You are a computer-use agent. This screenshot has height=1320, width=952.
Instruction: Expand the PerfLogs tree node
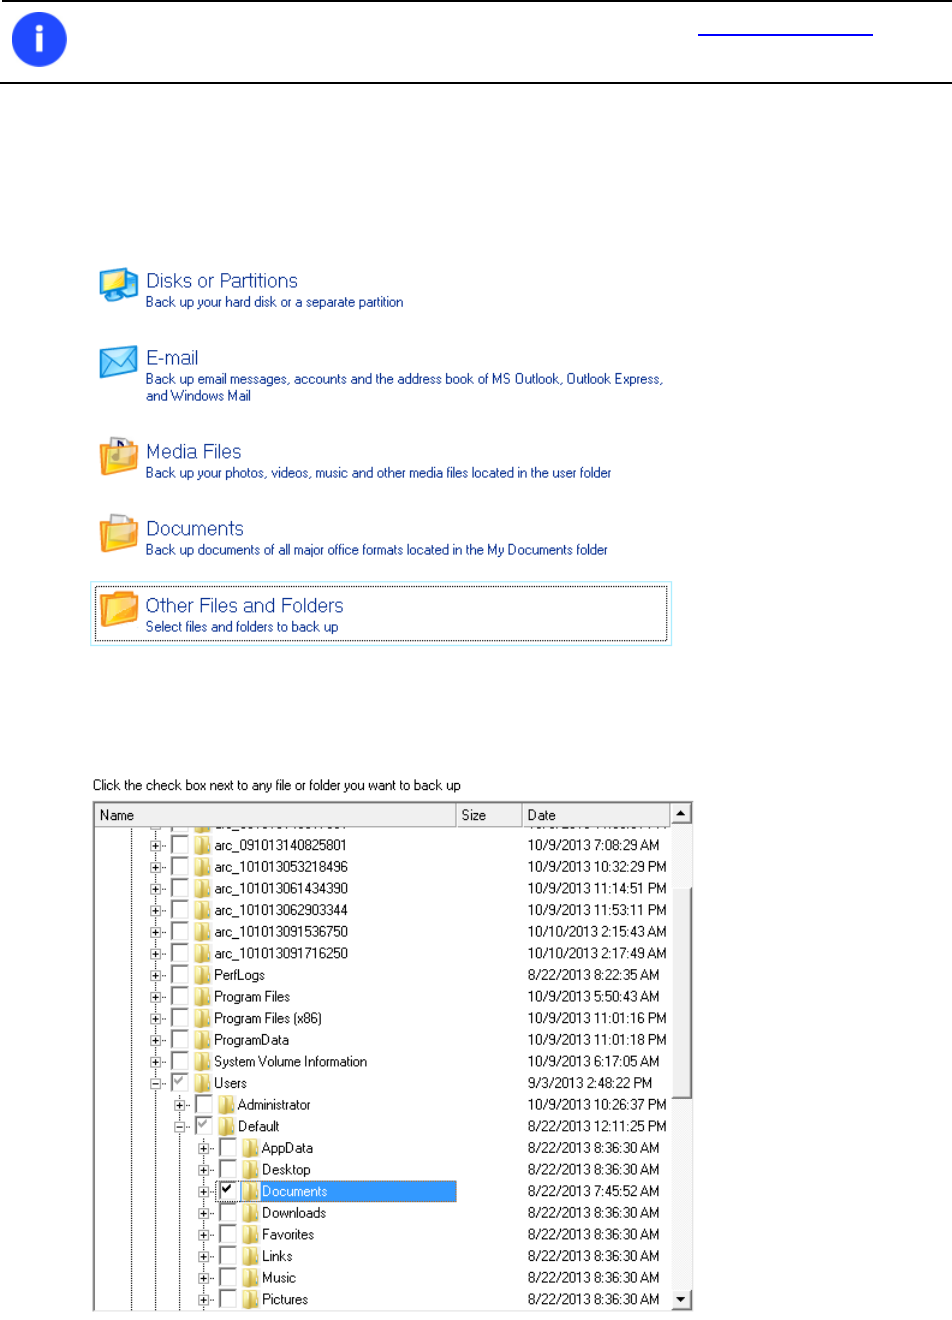click(156, 976)
